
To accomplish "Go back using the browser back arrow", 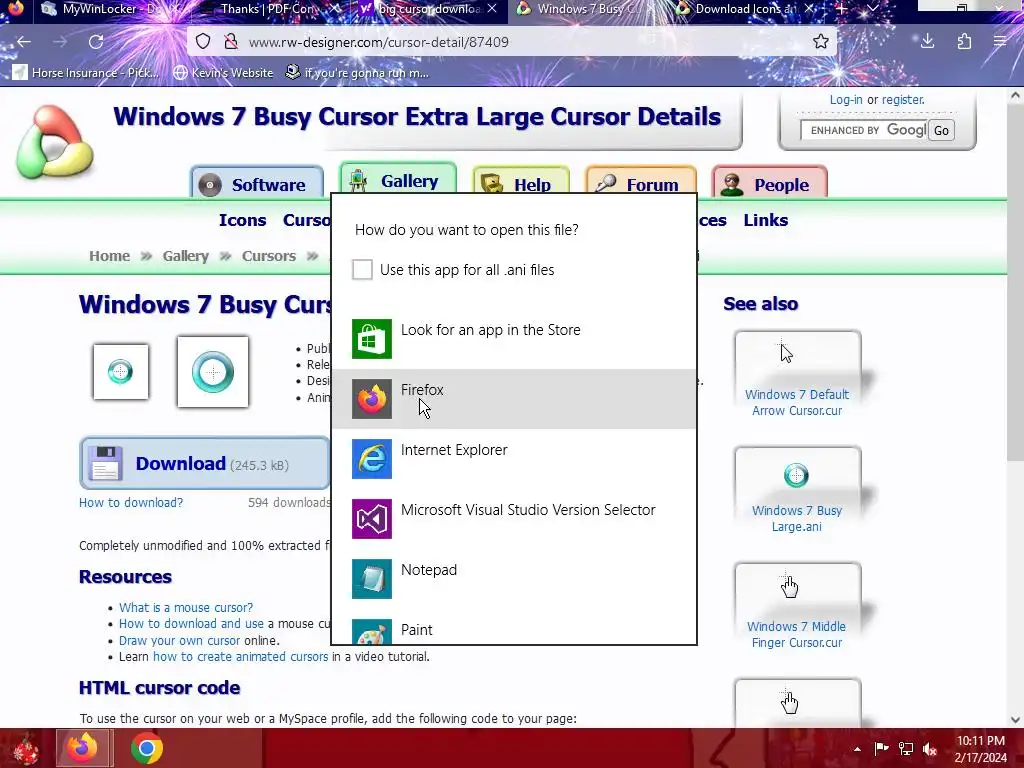I will (24, 42).
